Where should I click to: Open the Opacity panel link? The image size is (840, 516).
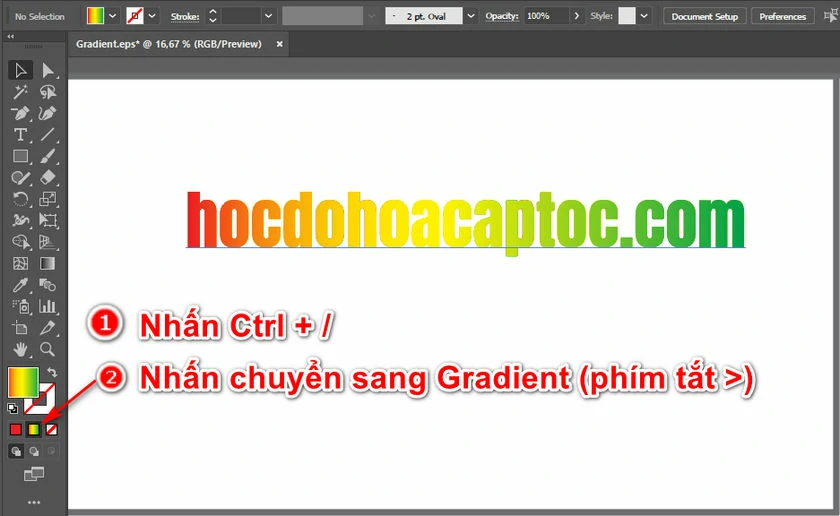501,16
